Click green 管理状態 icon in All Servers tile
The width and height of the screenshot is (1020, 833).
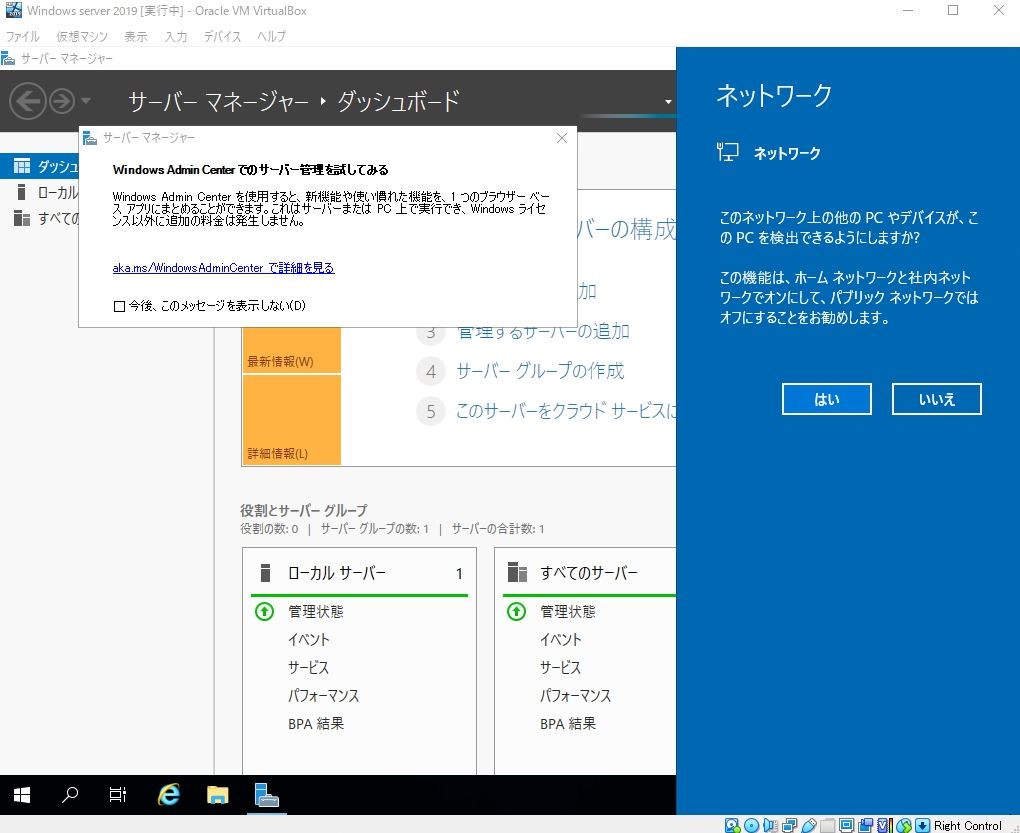coord(516,611)
